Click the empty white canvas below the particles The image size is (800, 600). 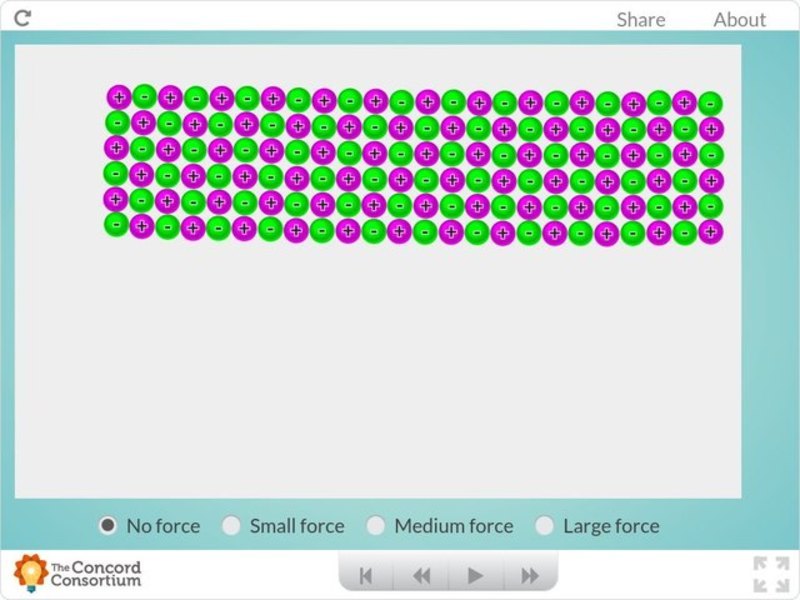400,380
